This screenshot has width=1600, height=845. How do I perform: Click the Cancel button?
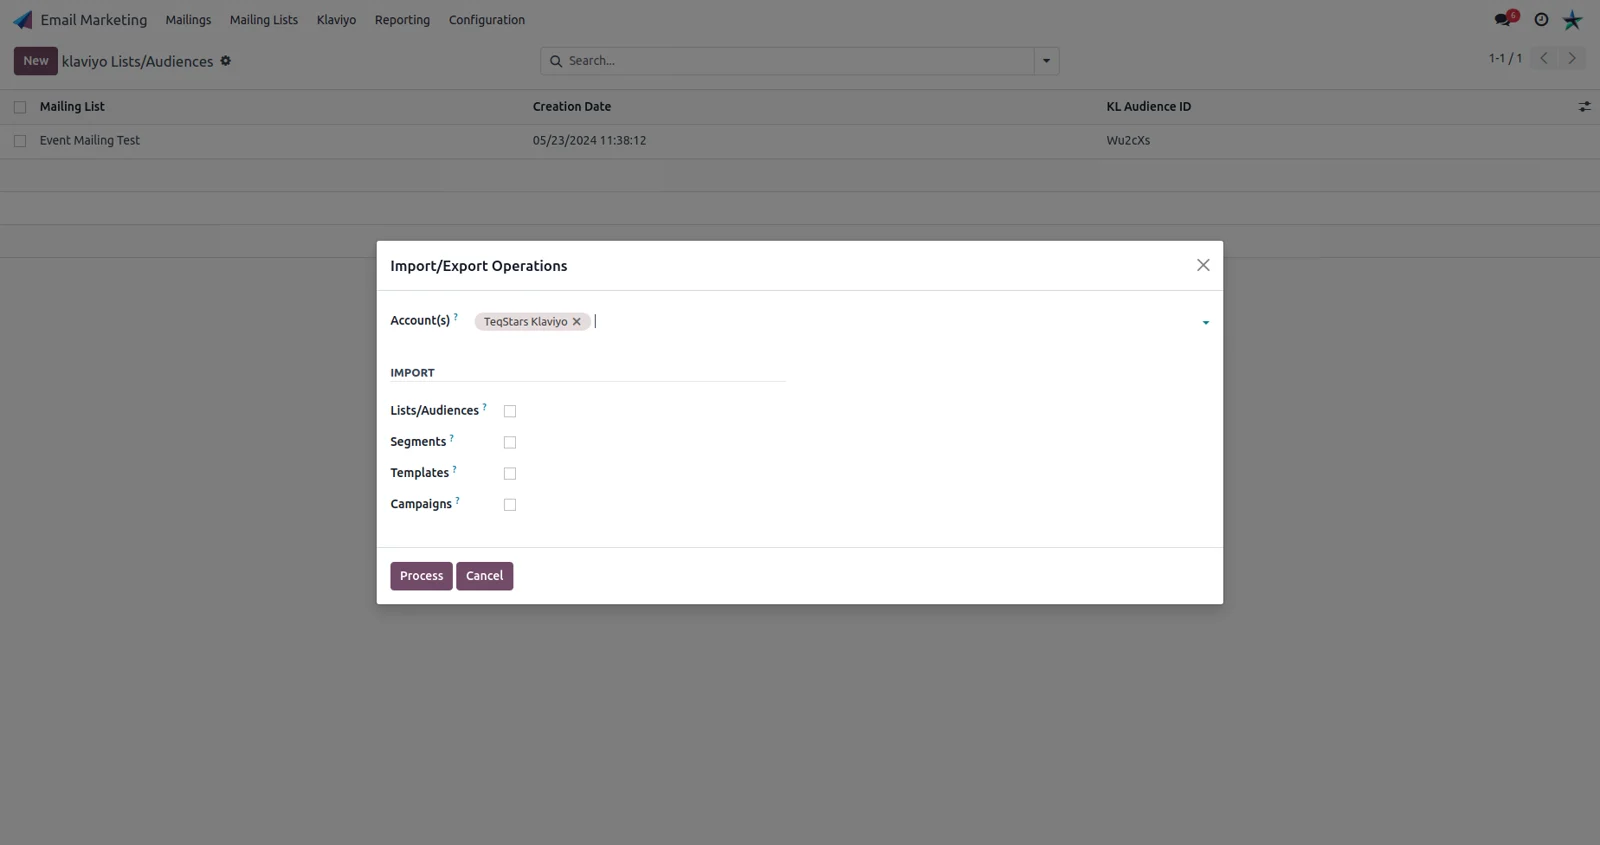(484, 576)
